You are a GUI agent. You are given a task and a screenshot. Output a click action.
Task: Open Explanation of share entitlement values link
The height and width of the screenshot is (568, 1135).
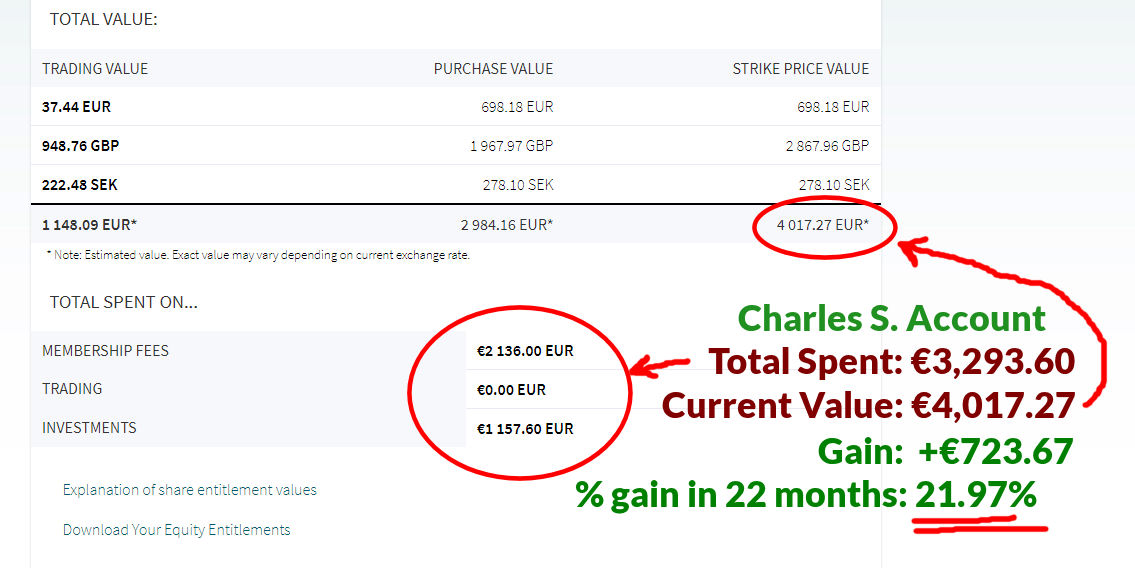pyautogui.click(x=190, y=490)
